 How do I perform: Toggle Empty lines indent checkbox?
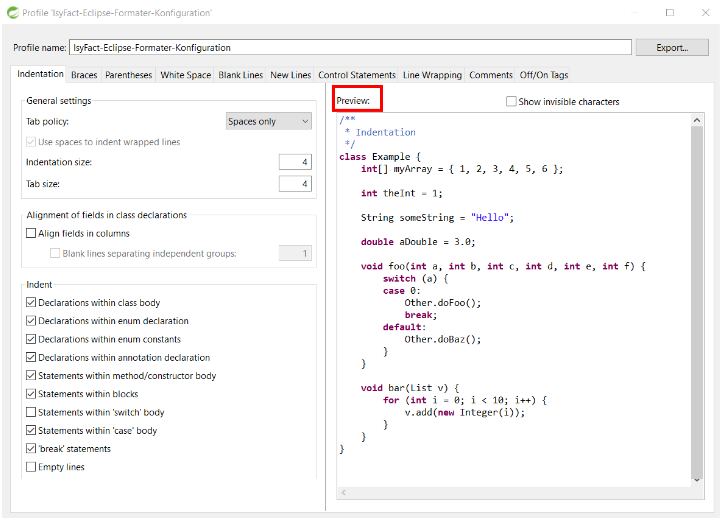pyautogui.click(x=31, y=467)
